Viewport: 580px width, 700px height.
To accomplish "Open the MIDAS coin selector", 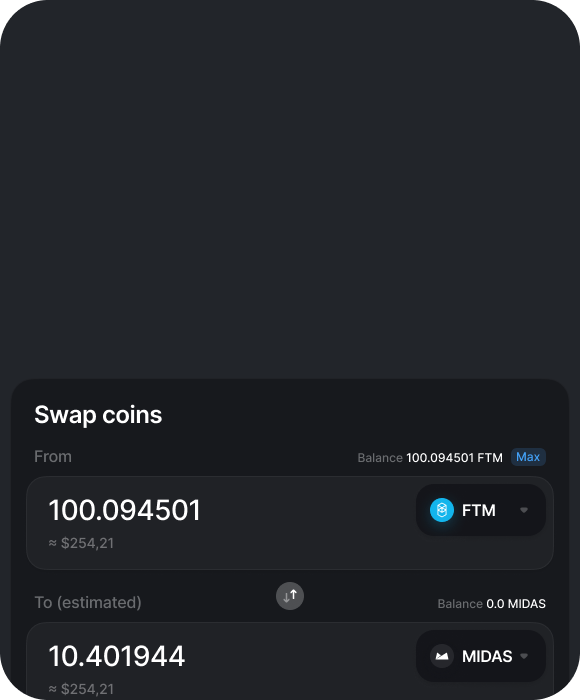I will tap(481, 656).
